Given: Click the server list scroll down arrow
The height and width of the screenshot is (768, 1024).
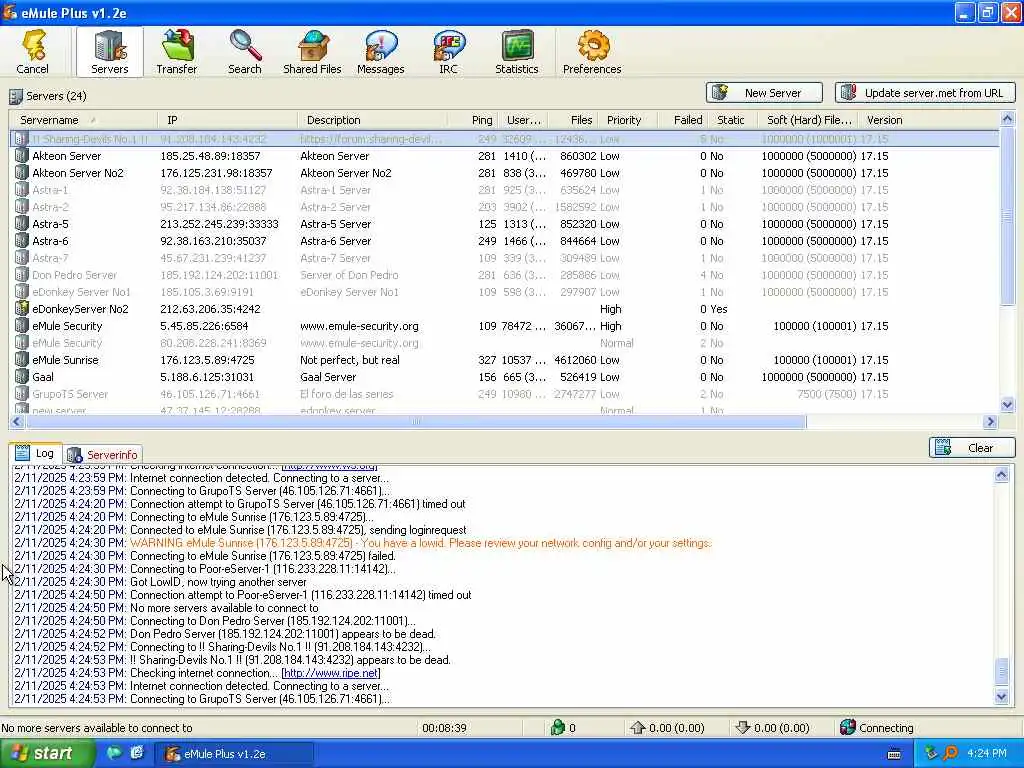Looking at the screenshot, I should (x=1007, y=405).
